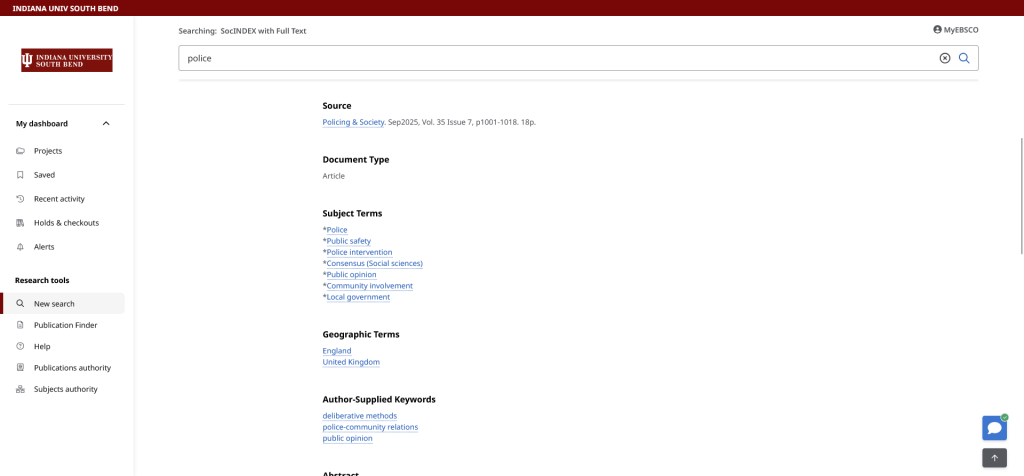Follow the Police subject term link

point(337,230)
